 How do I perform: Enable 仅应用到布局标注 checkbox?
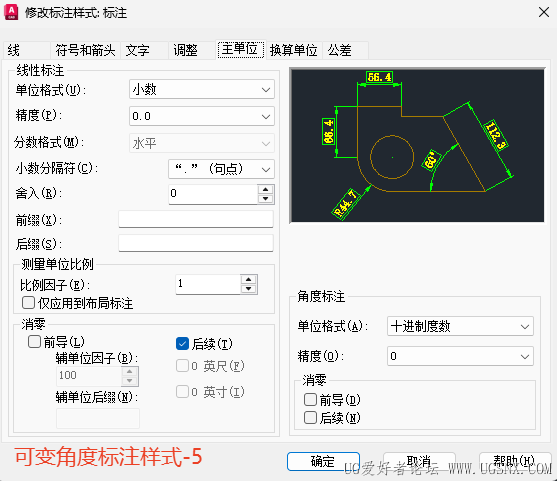tap(28, 303)
